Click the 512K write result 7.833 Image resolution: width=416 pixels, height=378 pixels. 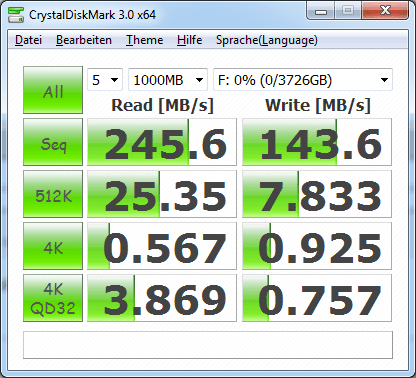317,194
